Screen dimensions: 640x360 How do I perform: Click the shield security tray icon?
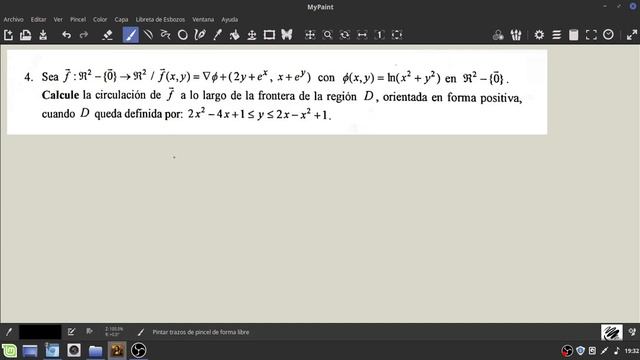[580, 351]
